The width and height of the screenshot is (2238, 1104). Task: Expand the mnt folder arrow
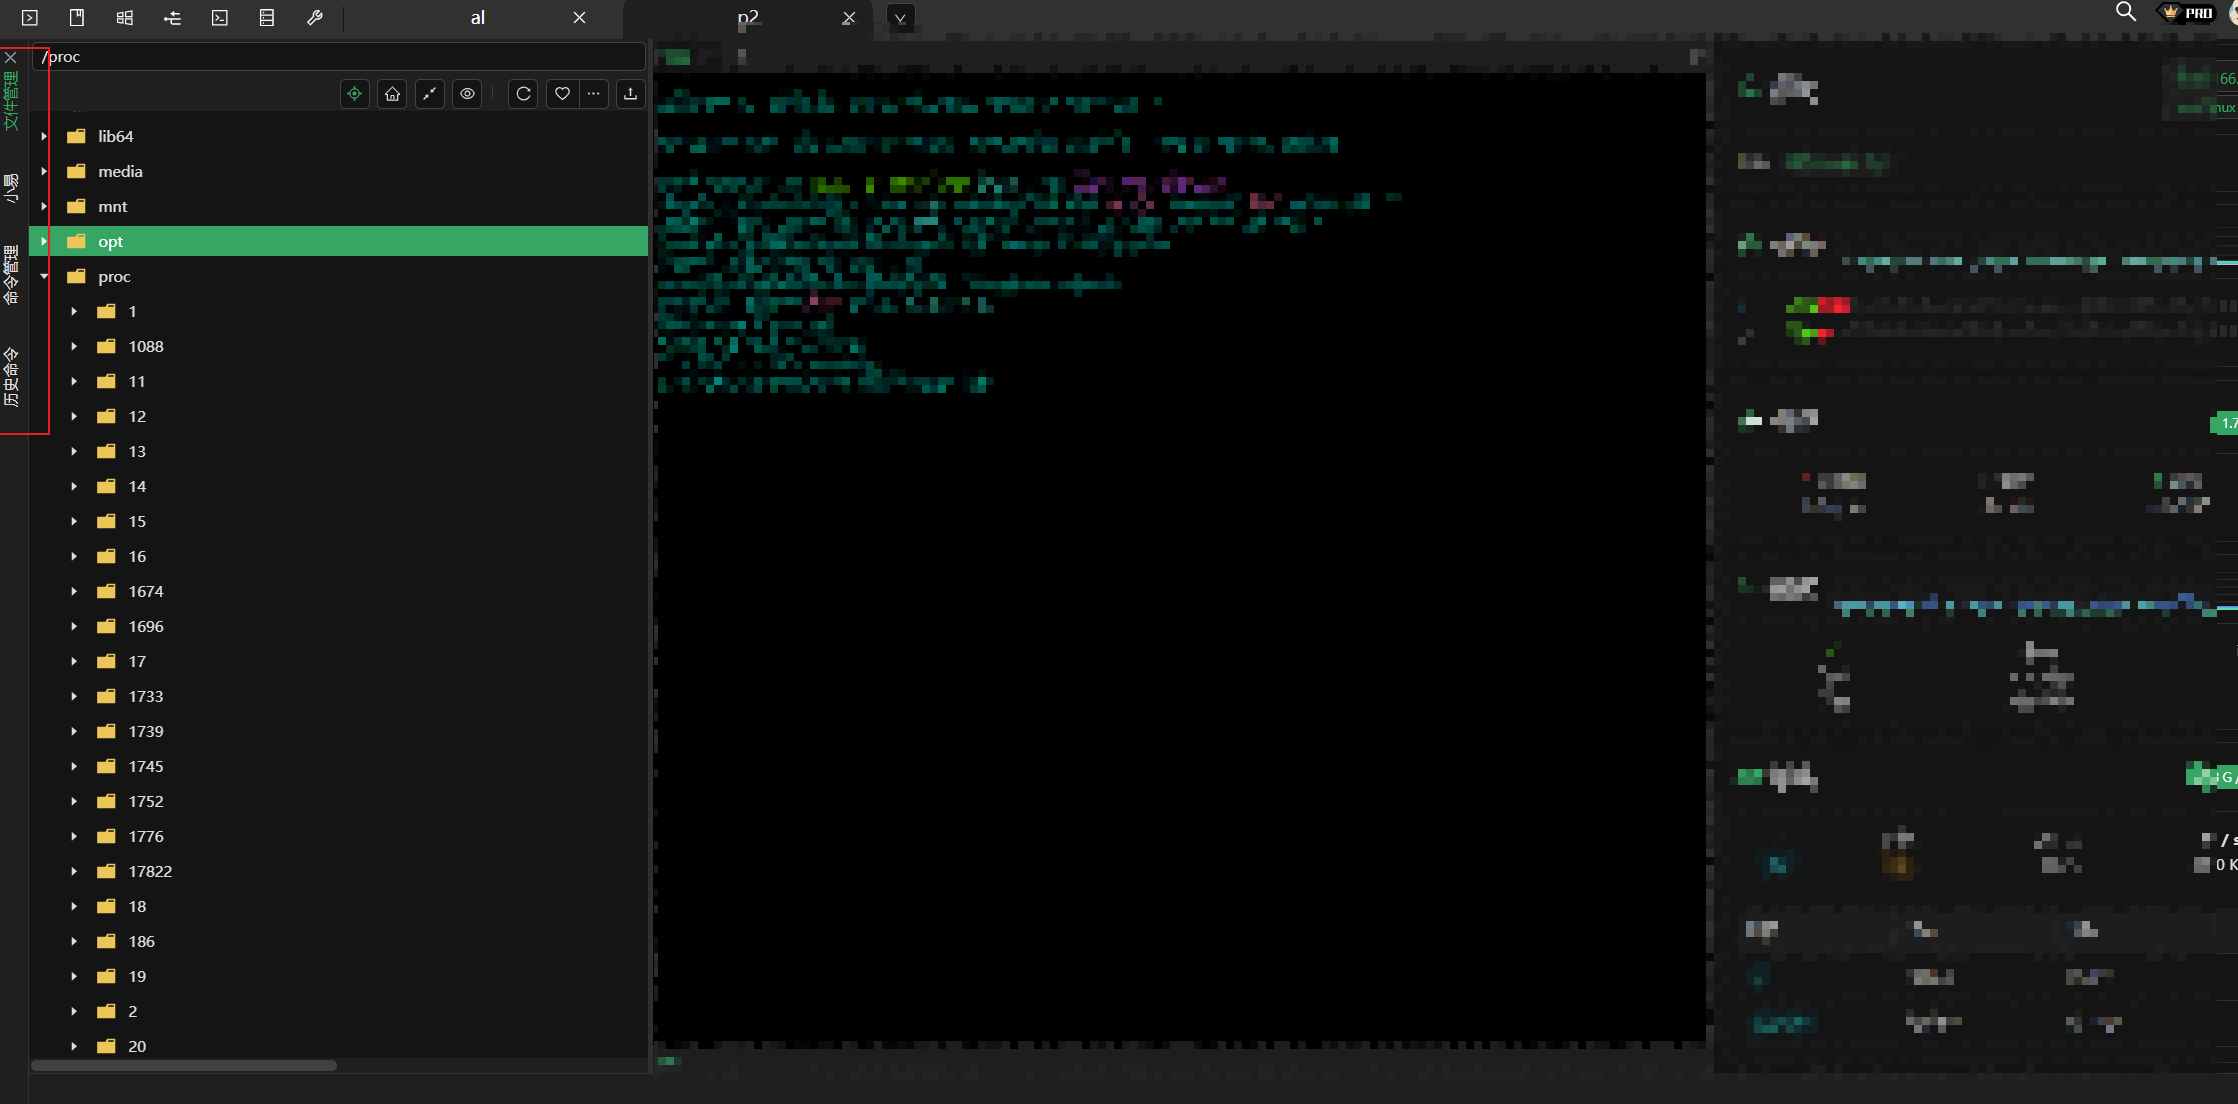pos(44,206)
